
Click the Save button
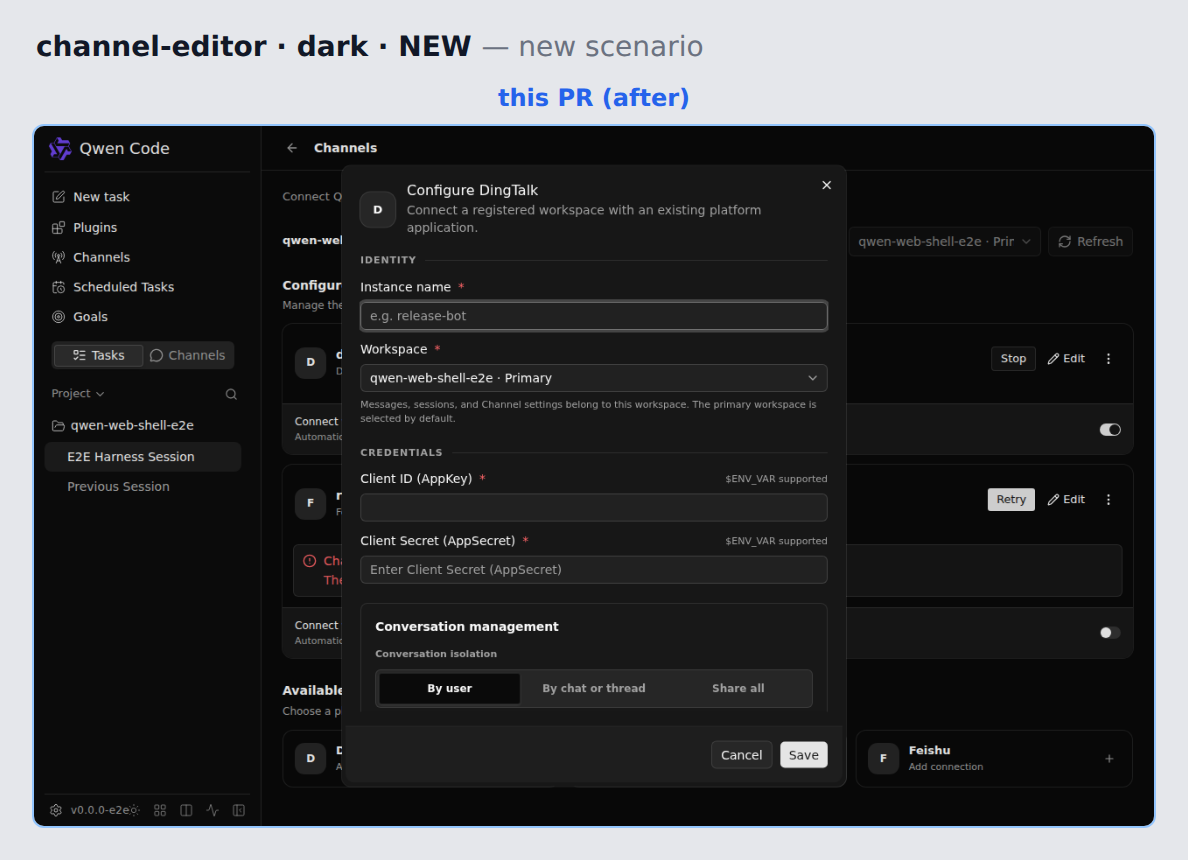pyautogui.click(x=804, y=755)
